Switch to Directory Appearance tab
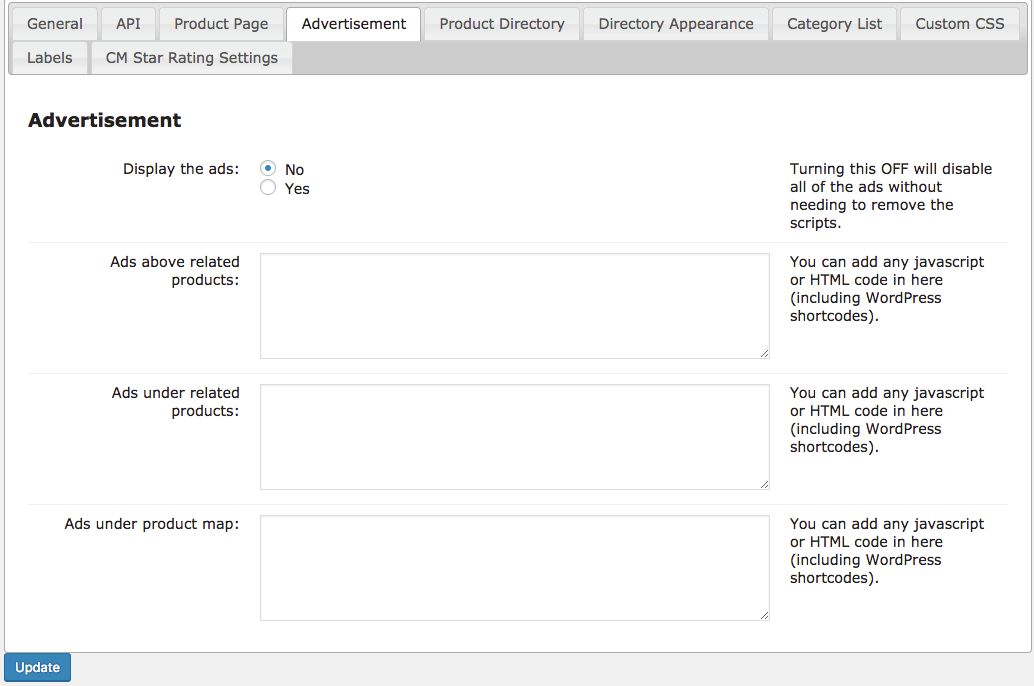 tap(676, 24)
